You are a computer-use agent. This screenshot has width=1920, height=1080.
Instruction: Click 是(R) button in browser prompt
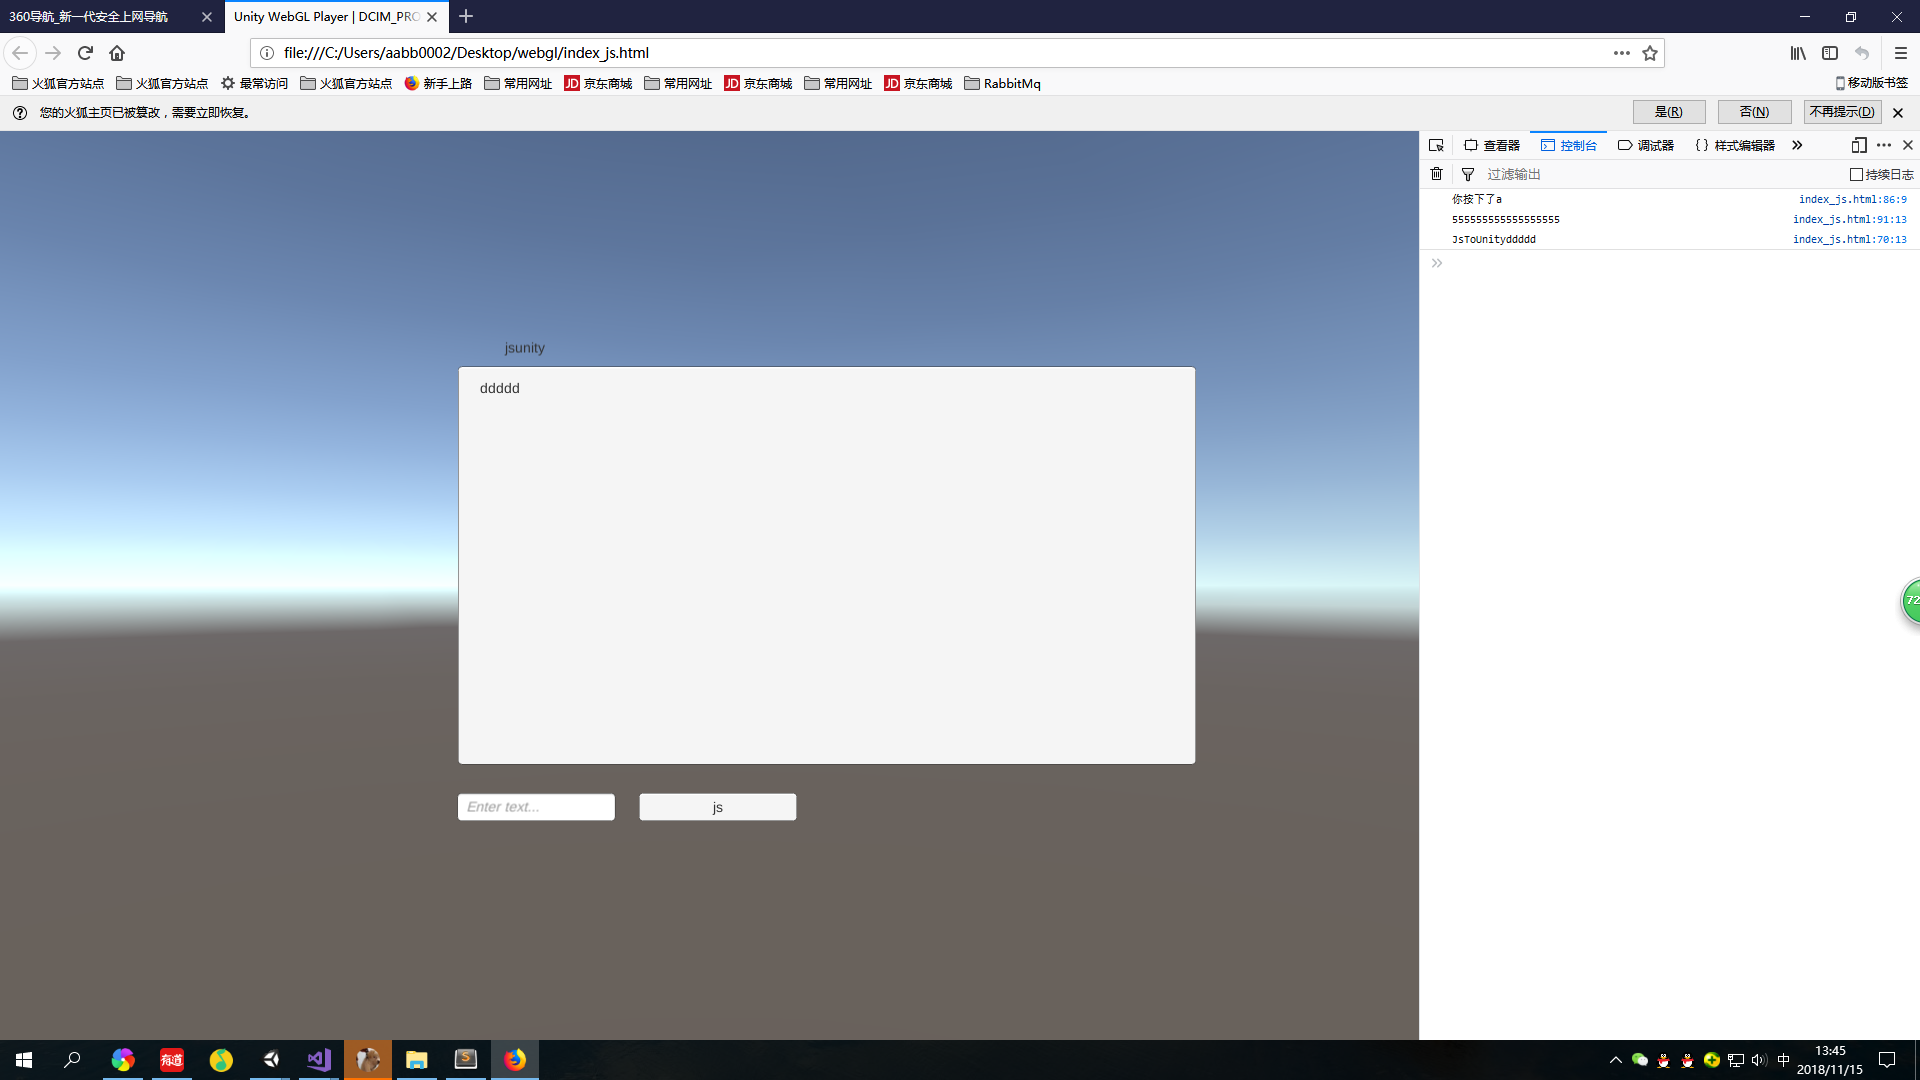pos(1667,112)
